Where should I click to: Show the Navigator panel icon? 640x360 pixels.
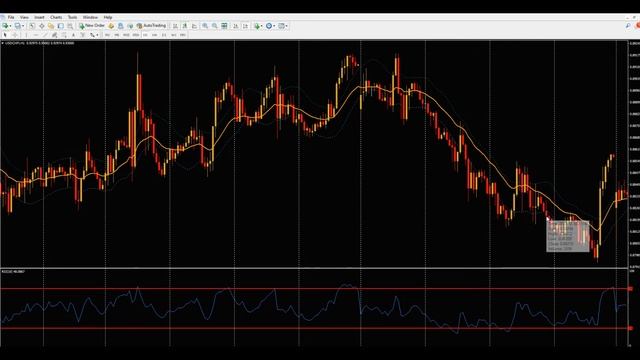point(51,26)
